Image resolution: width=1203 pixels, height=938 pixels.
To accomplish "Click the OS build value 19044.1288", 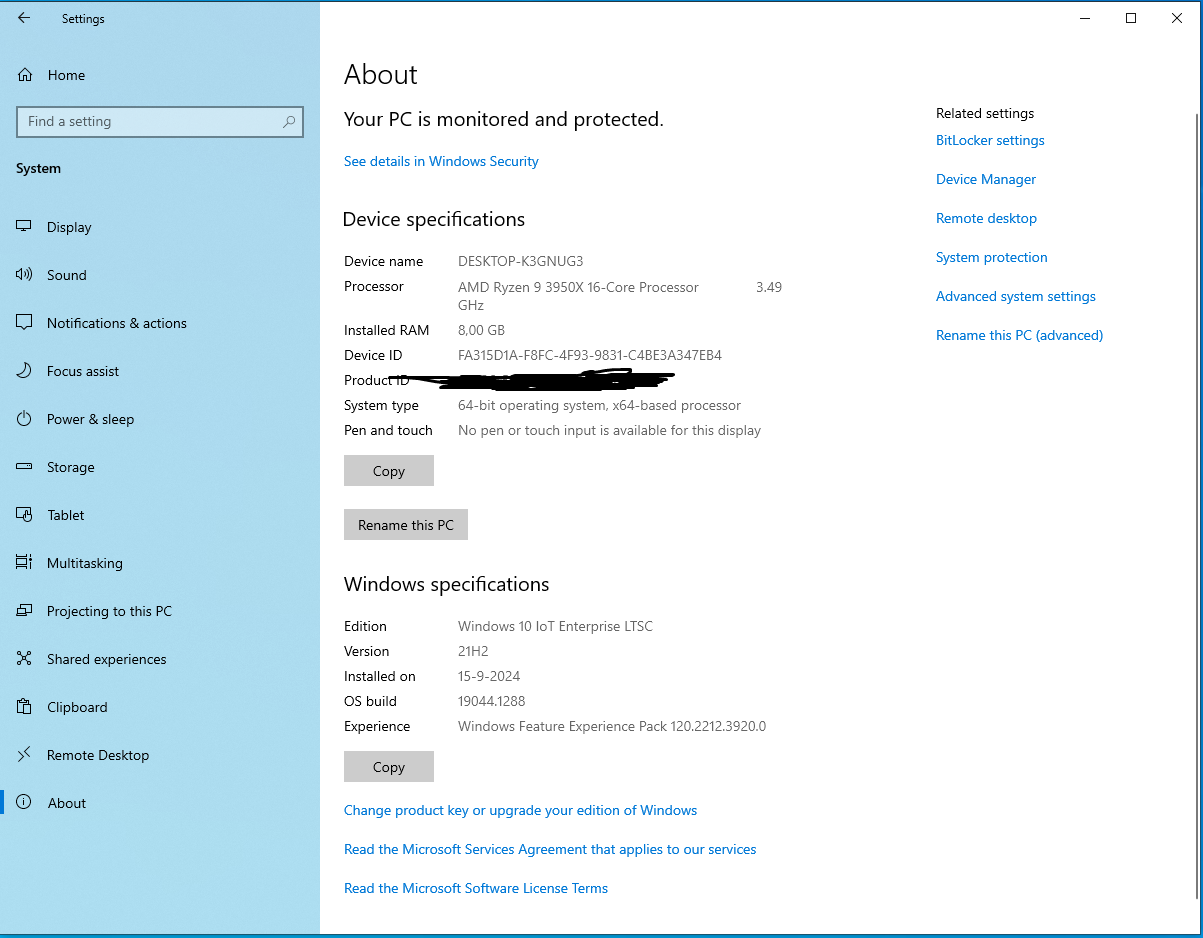I will pos(491,701).
